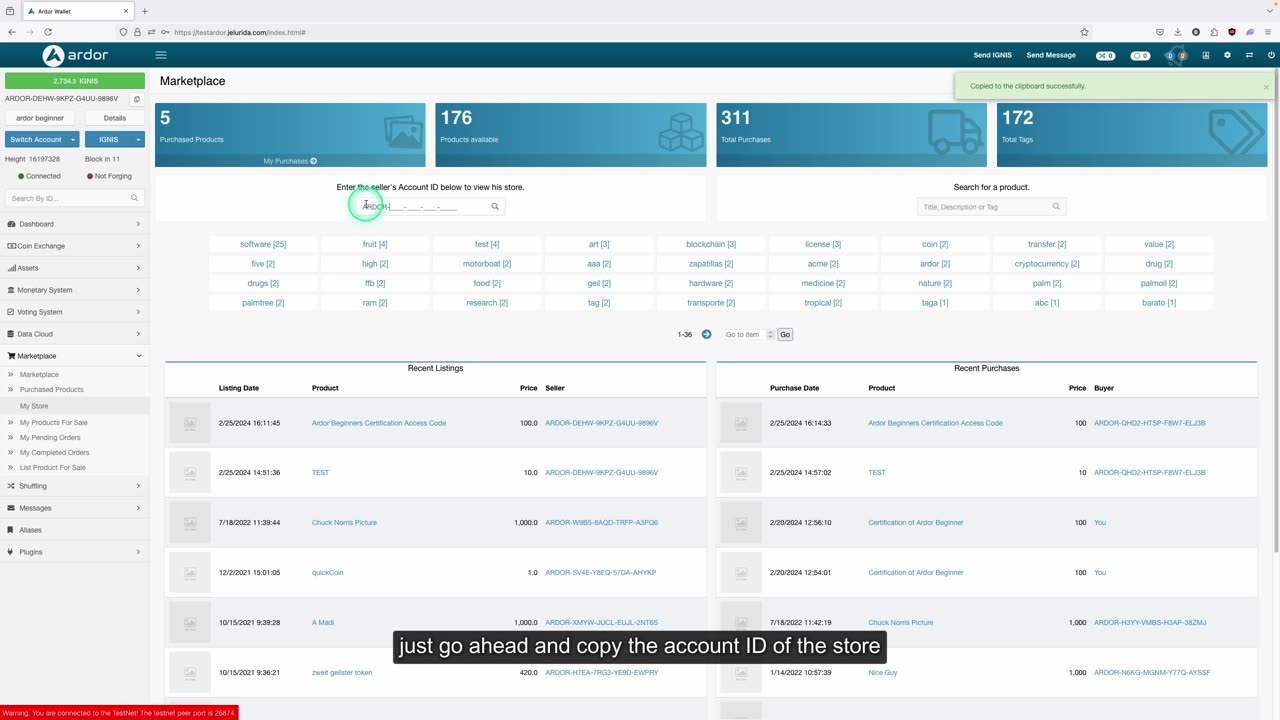
Task: Expand the Messages sidebar menu
Action: (x=75, y=508)
